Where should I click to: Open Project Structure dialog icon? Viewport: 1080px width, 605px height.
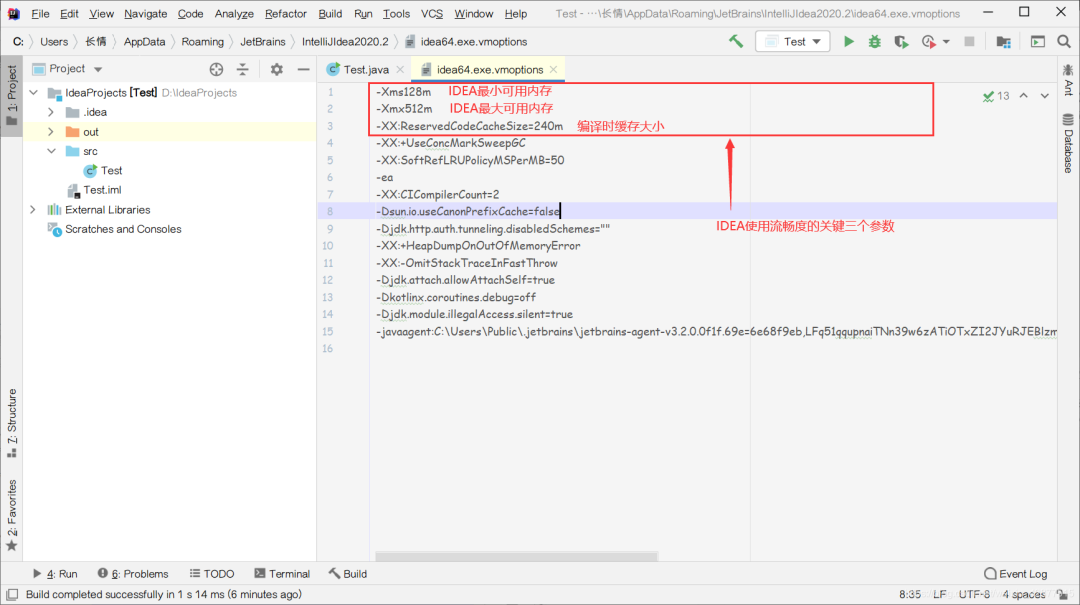pyautogui.click(x=1004, y=41)
